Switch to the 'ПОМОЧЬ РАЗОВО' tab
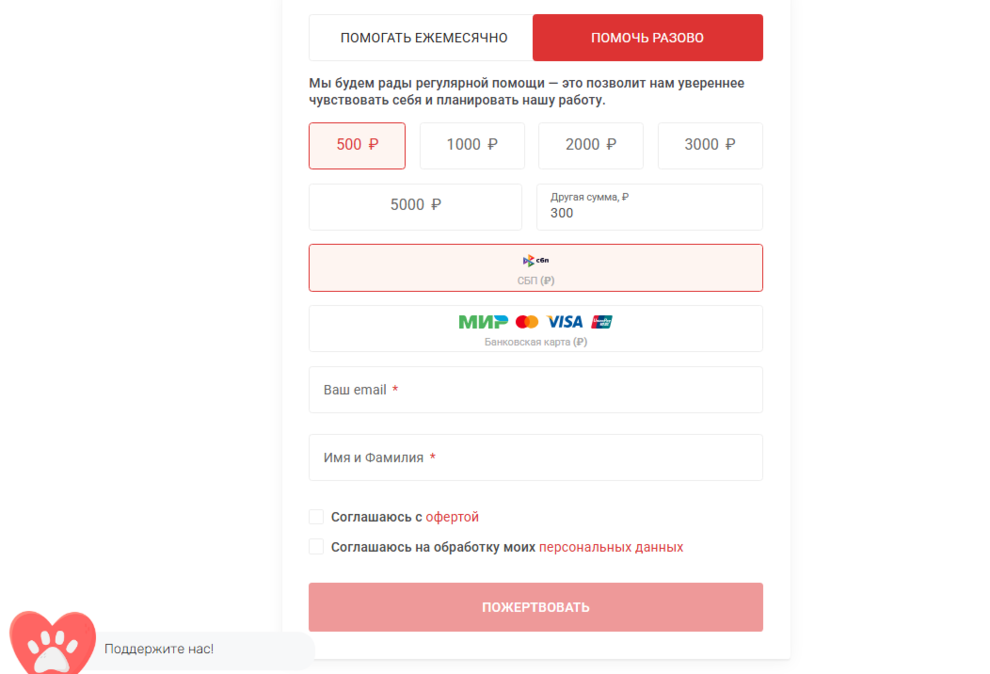The width and height of the screenshot is (990, 674). [647, 37]
